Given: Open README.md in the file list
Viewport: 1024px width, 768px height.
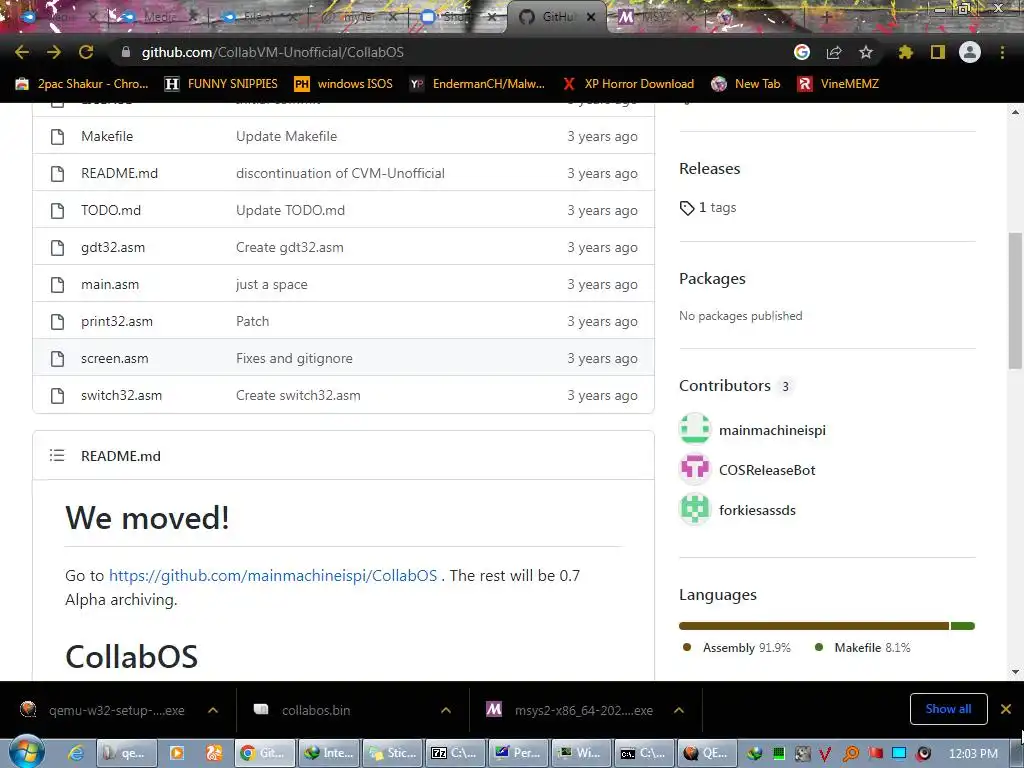Looking at the screenshot, I should [x=120, y=173].
